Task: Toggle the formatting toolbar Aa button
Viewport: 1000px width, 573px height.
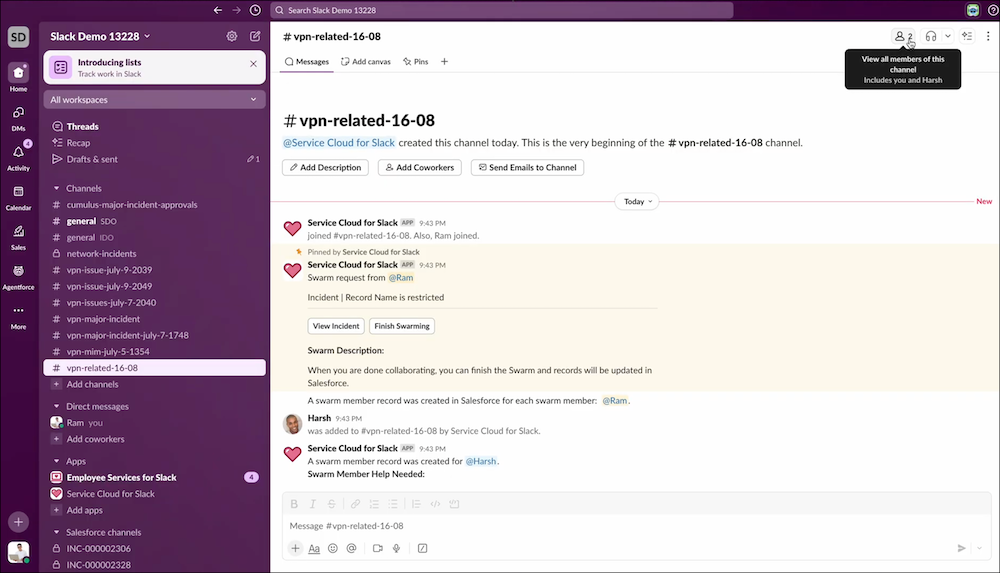Action: [314, 548]
